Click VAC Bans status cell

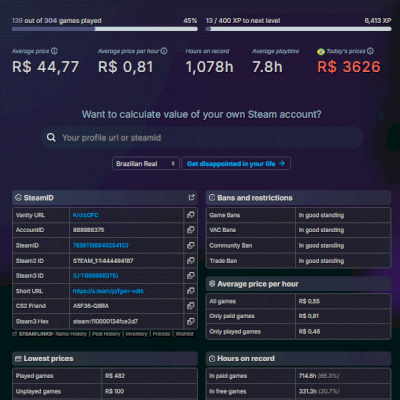pyautogui.click(x=343, y=230)
